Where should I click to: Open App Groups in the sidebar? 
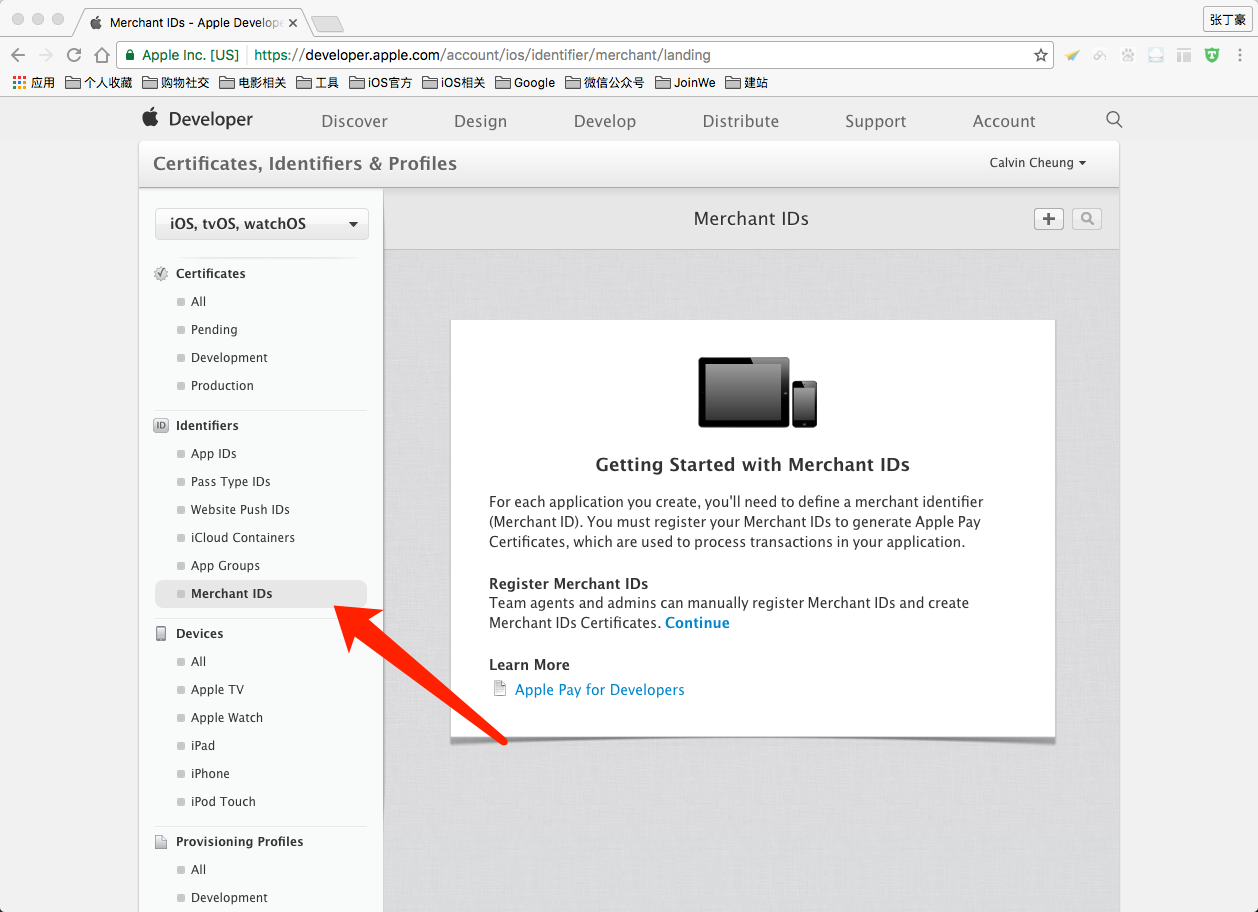tap(225, 565)
